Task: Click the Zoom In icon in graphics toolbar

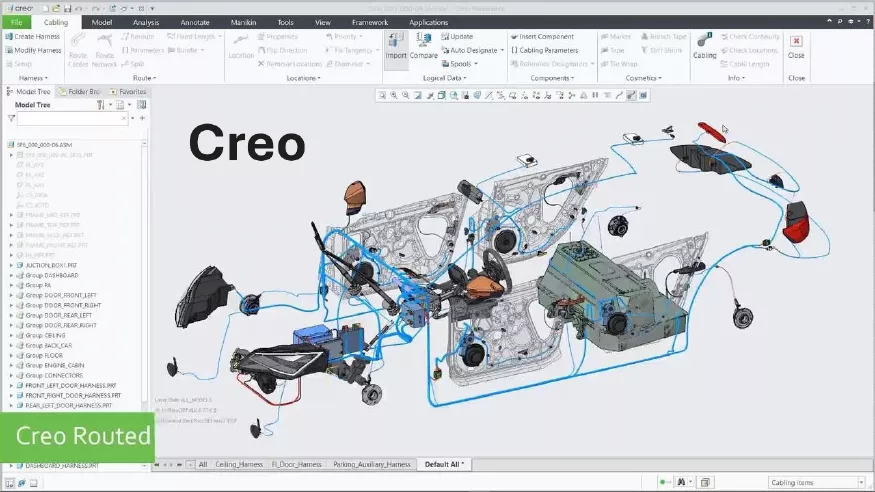Action: click(x=394, y=95)
